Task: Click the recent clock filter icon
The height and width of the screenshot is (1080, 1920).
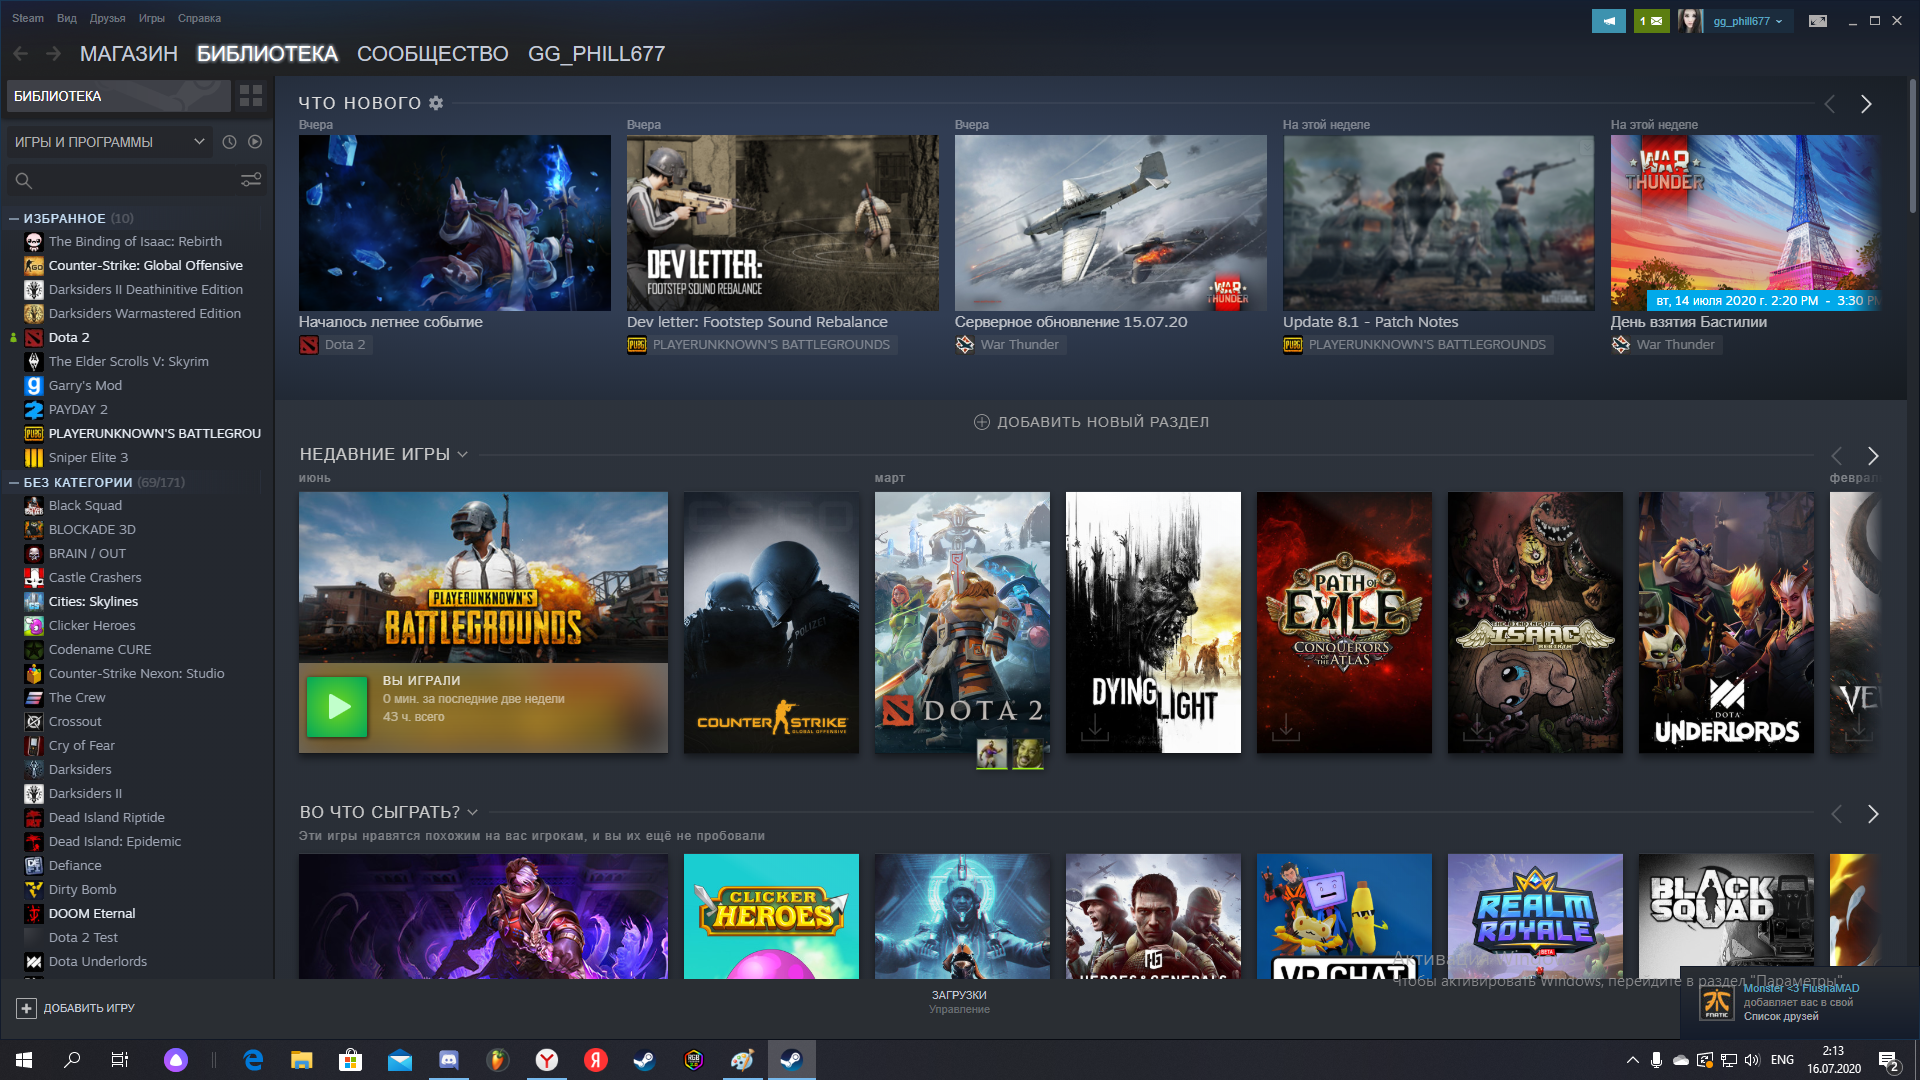Action: [229, 142]
